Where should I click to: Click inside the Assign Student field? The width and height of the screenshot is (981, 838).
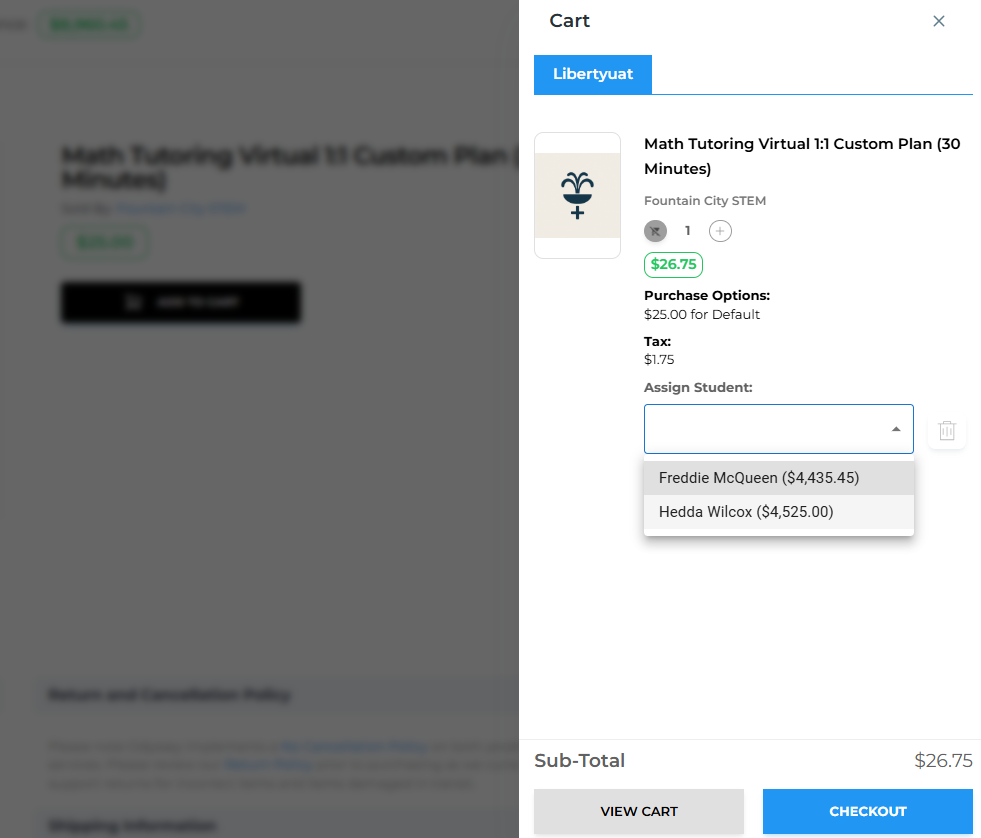[x=762, y=429]
